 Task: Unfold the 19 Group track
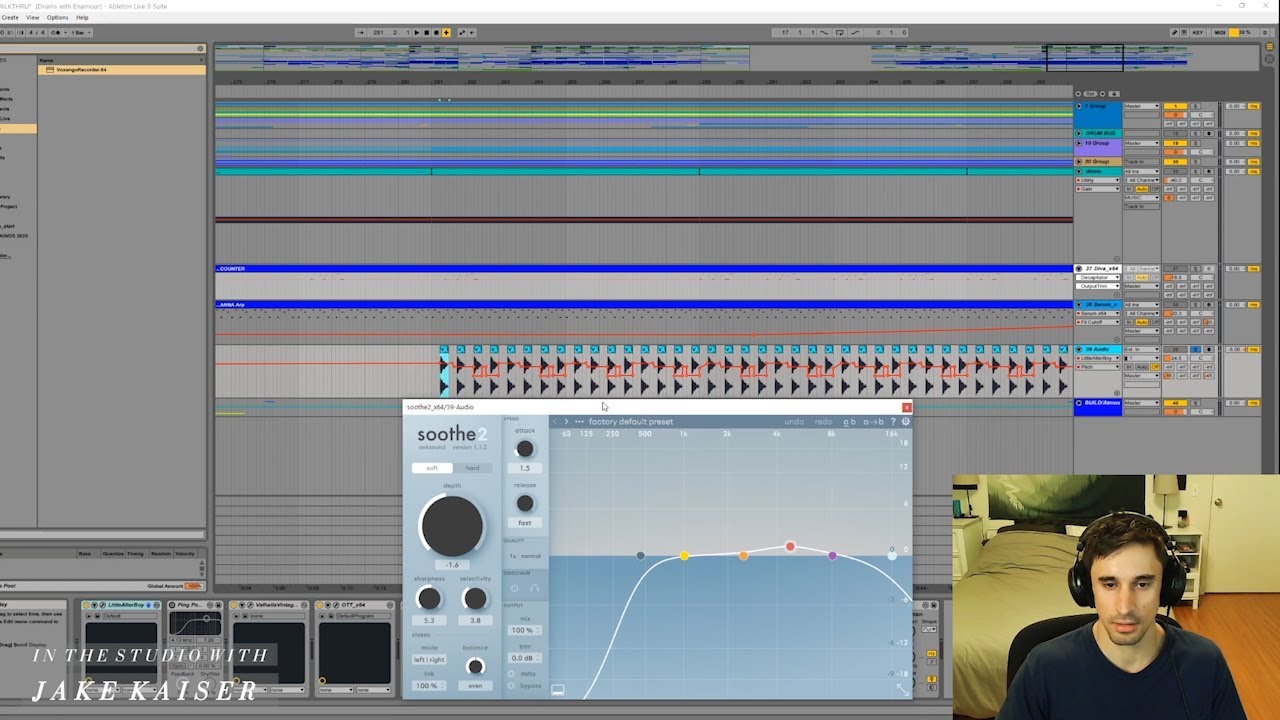[1079, 143]
